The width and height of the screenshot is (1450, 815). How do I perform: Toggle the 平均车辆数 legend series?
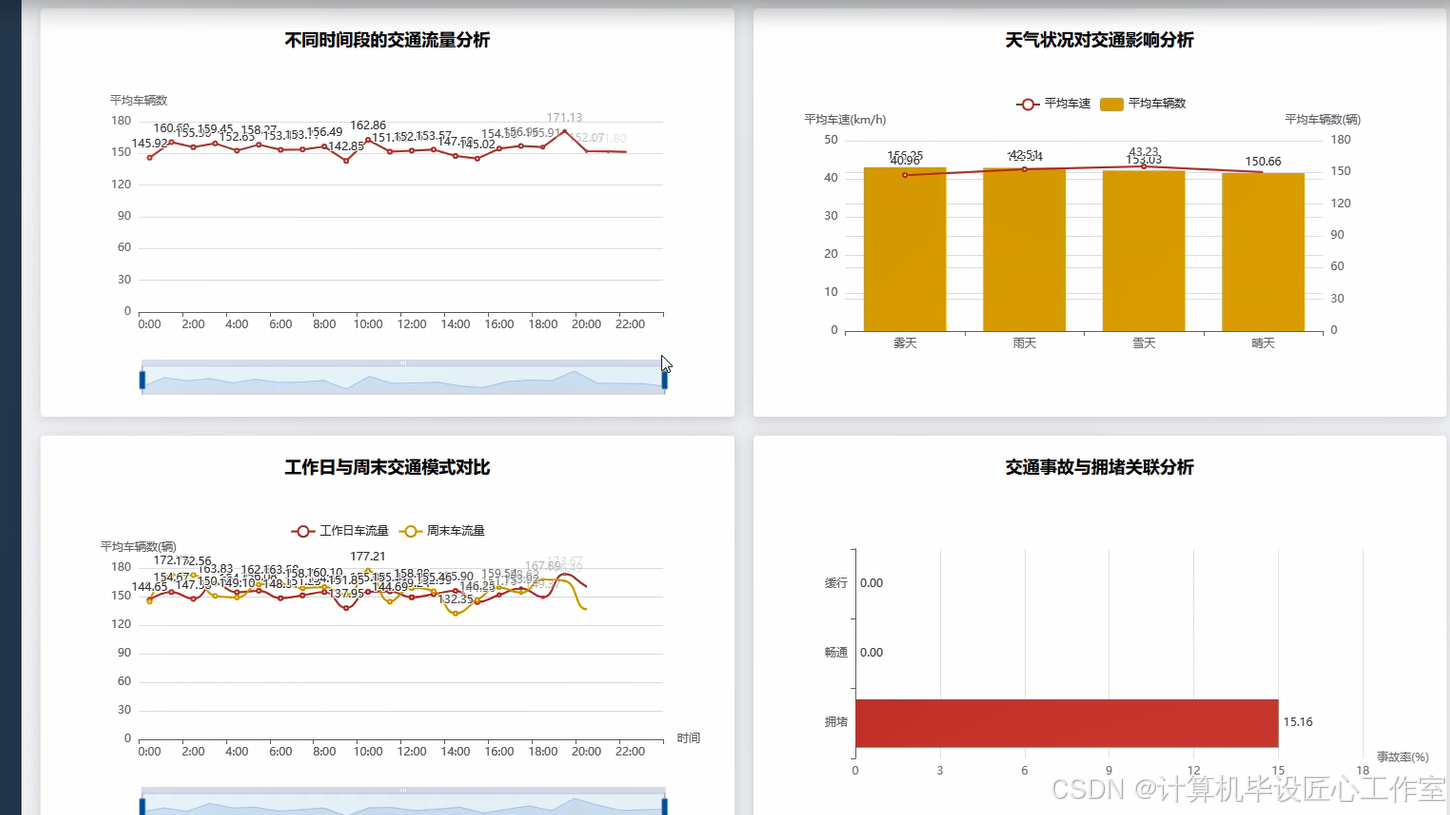(1143, 104)
